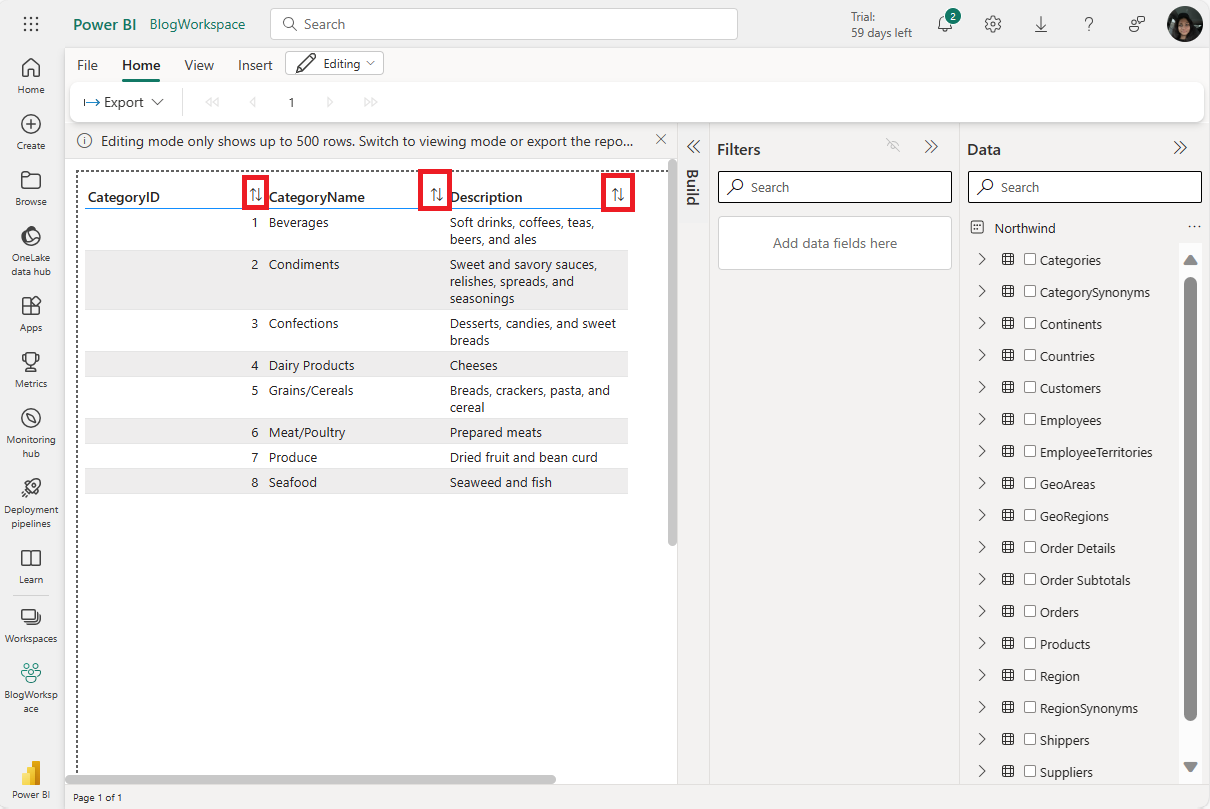1210x809 pixels.
Task: Click the report horizontal scrollbar
Action: coord(310,779)
